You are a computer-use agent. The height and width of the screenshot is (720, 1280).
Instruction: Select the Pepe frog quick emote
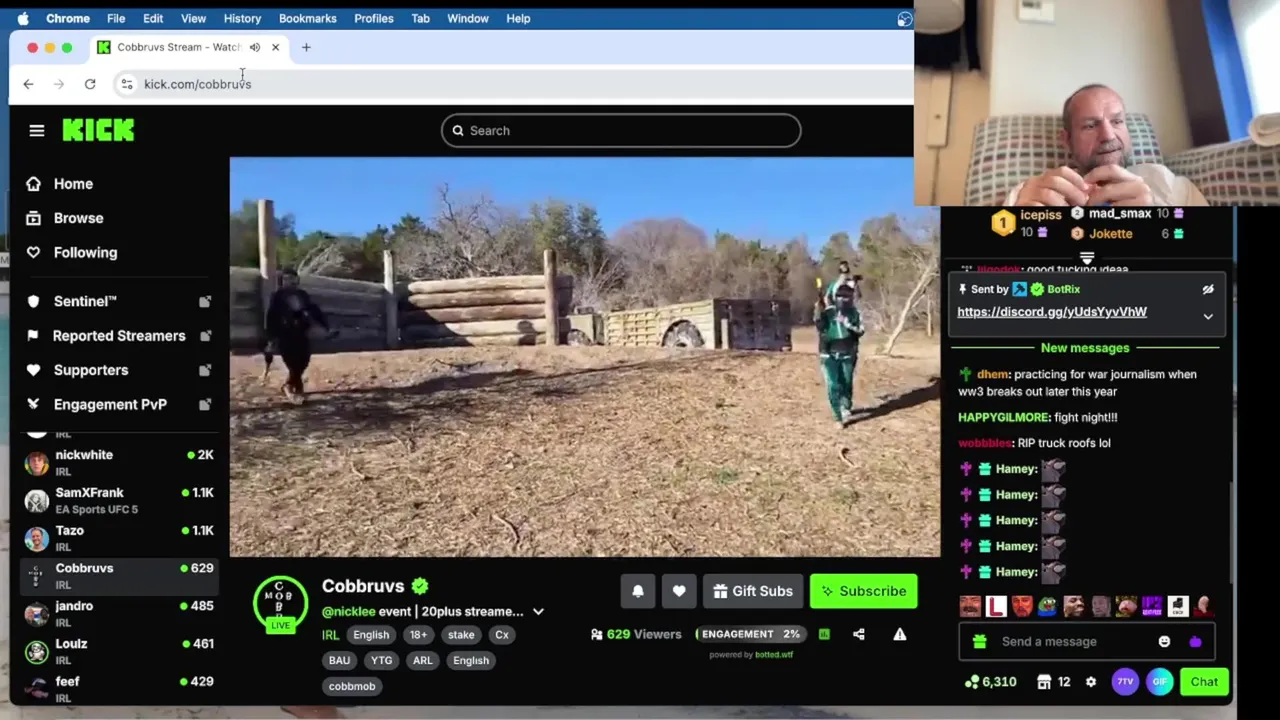1047,606
